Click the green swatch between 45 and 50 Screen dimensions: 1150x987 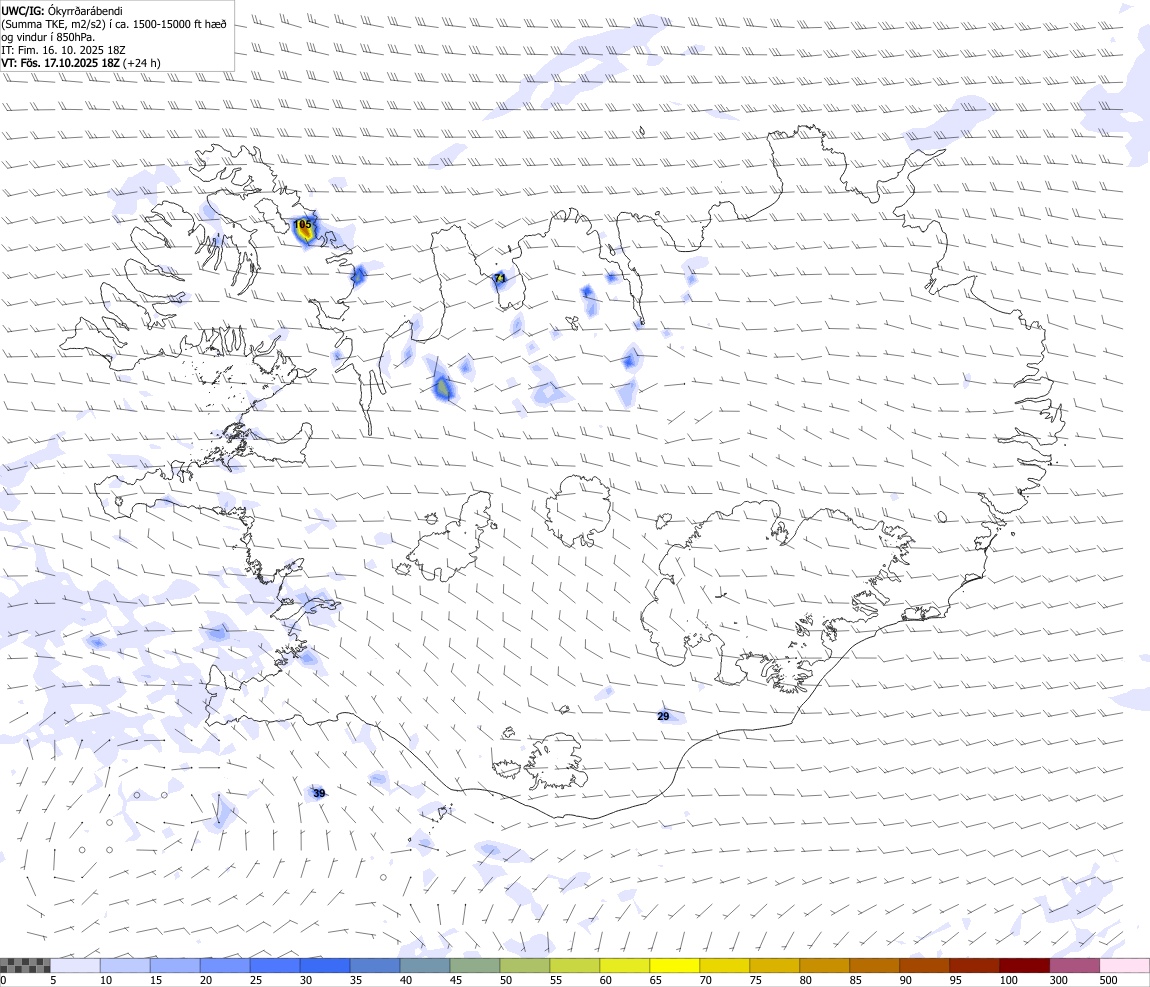[x=475, y=965]
